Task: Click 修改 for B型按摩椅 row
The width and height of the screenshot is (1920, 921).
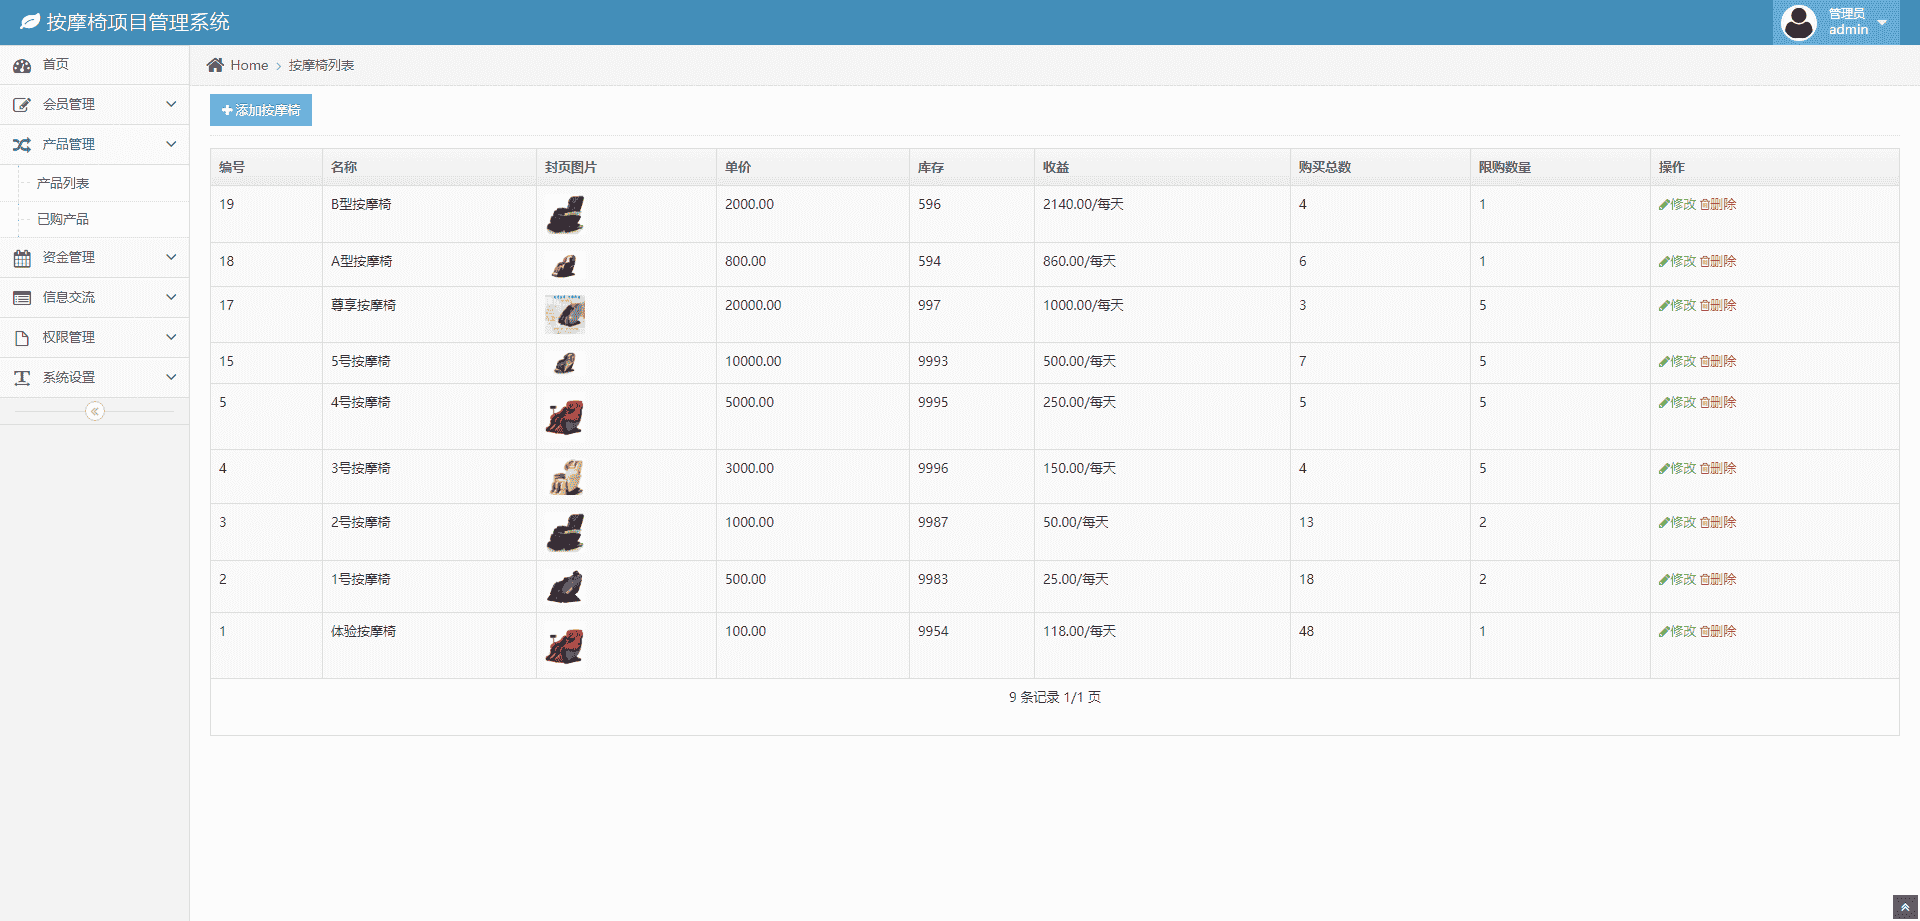Action: pos(1677,204)
